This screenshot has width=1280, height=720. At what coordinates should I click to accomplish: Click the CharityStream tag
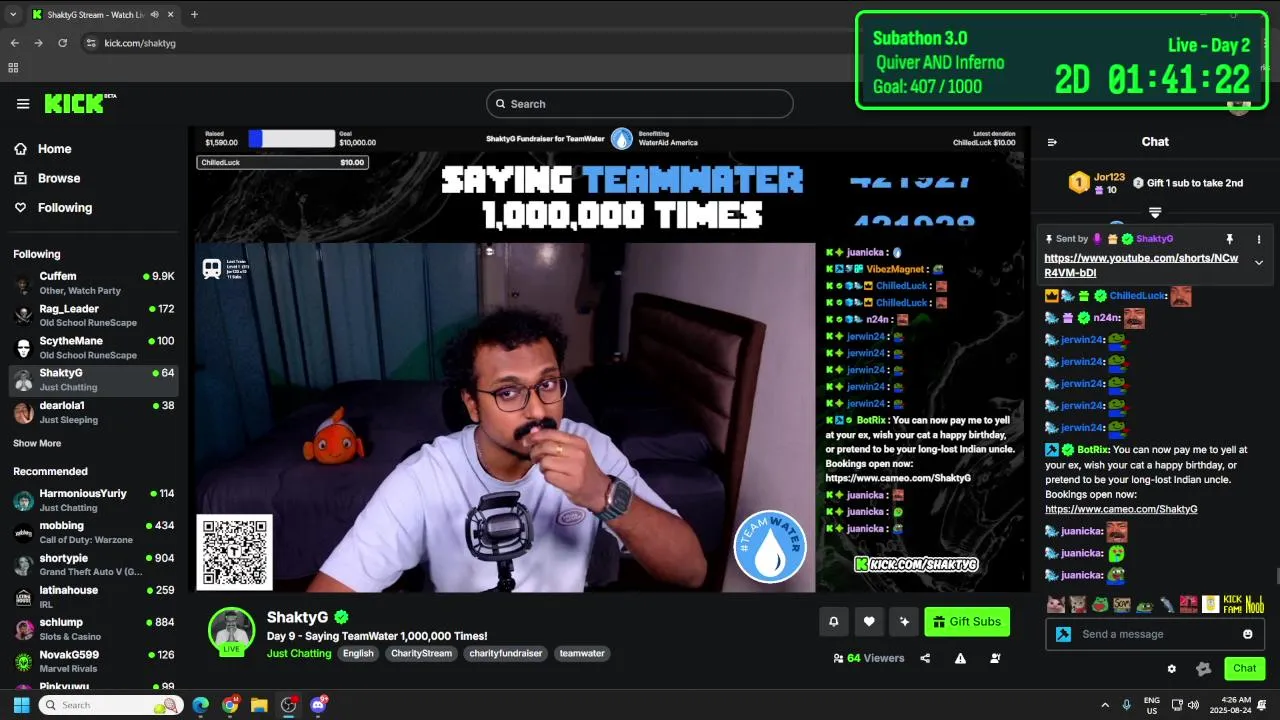tap(421, 653)
